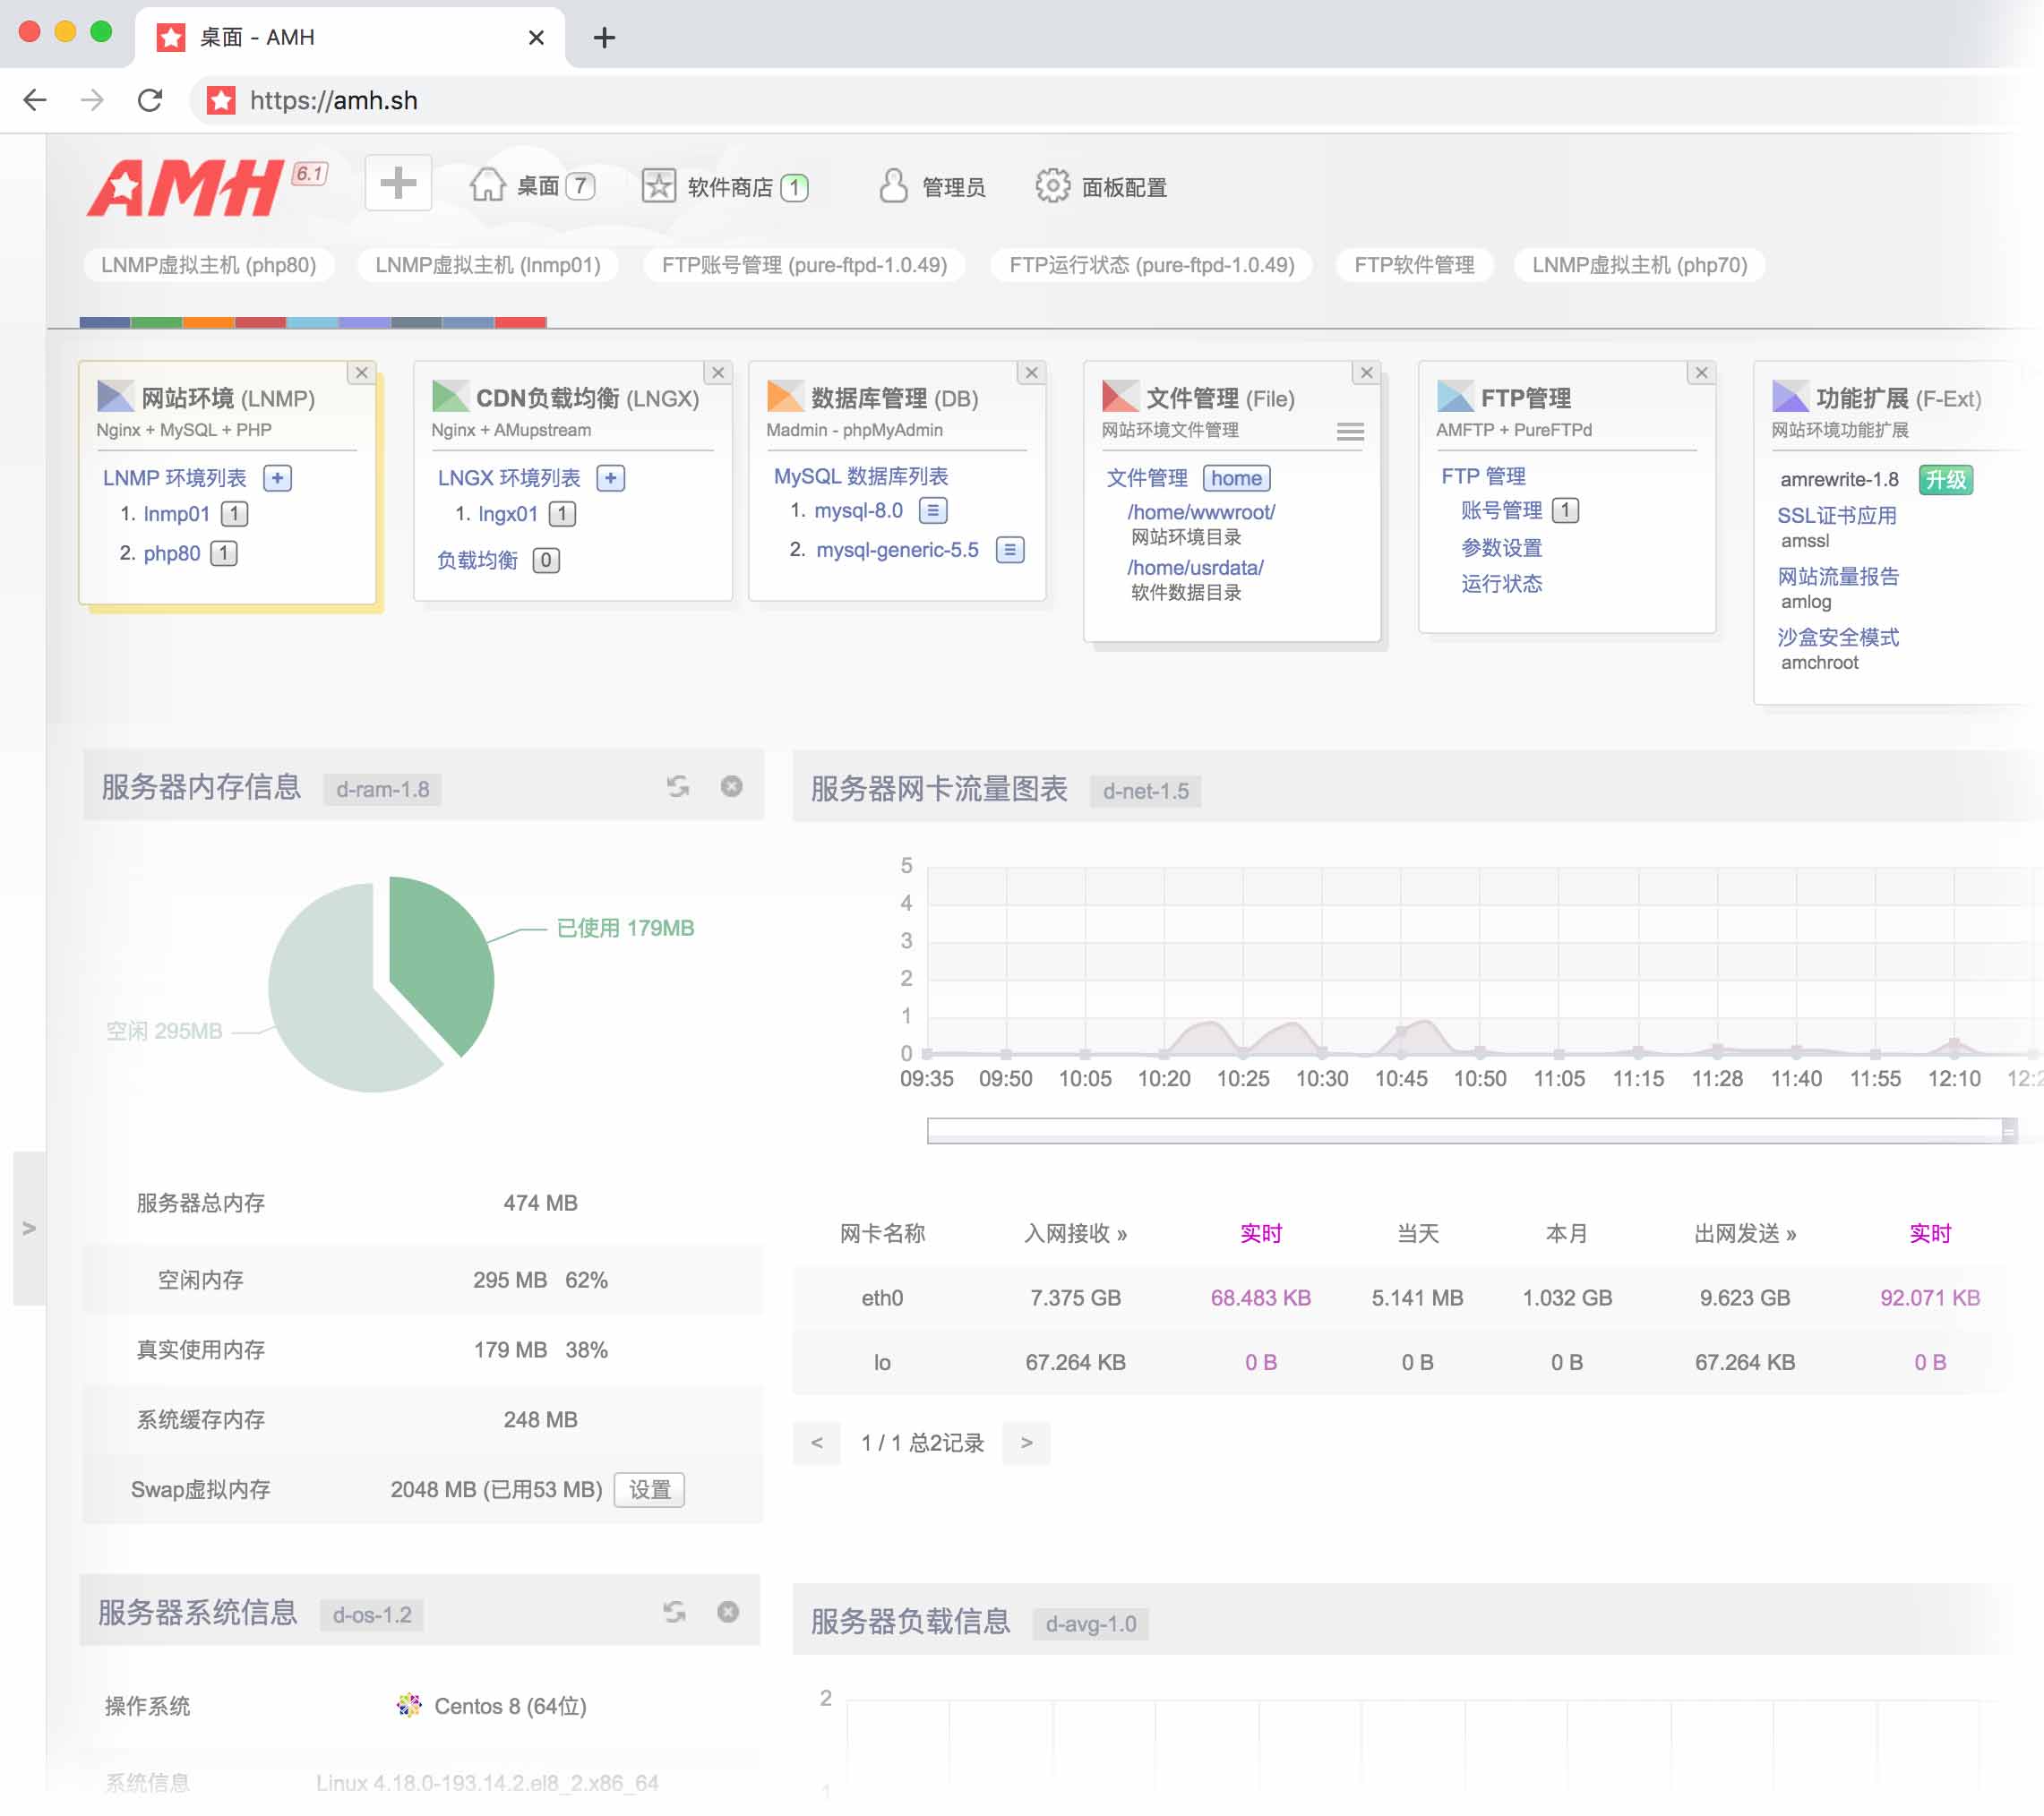Open lngx01 environment link
Viewport: 2044px width, 1816px height.
[x=508, y=514]
